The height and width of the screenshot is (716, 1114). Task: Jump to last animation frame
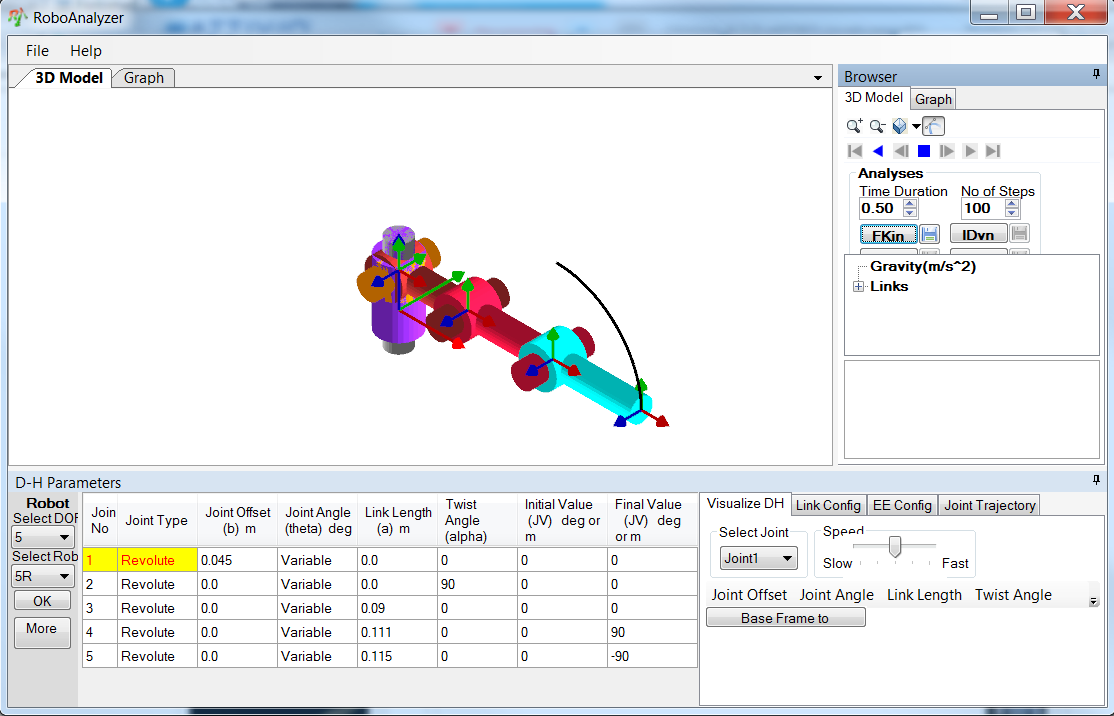click(x=993, y=151)
